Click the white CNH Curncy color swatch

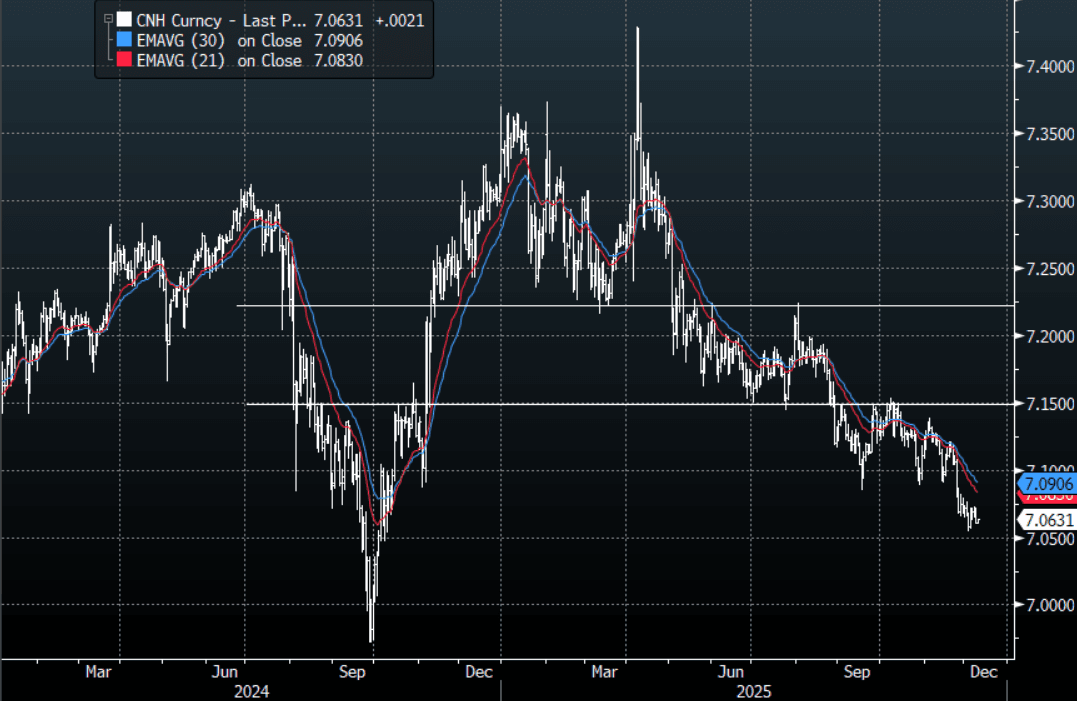[x=123, y=19]
